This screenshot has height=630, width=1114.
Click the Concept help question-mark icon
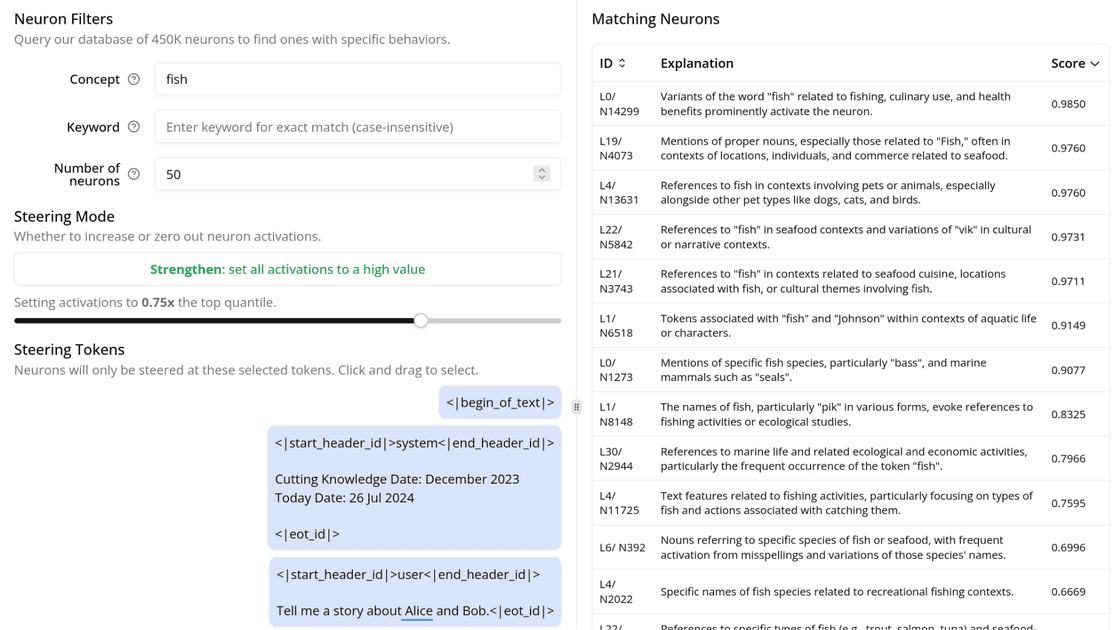tap(134, 80)
